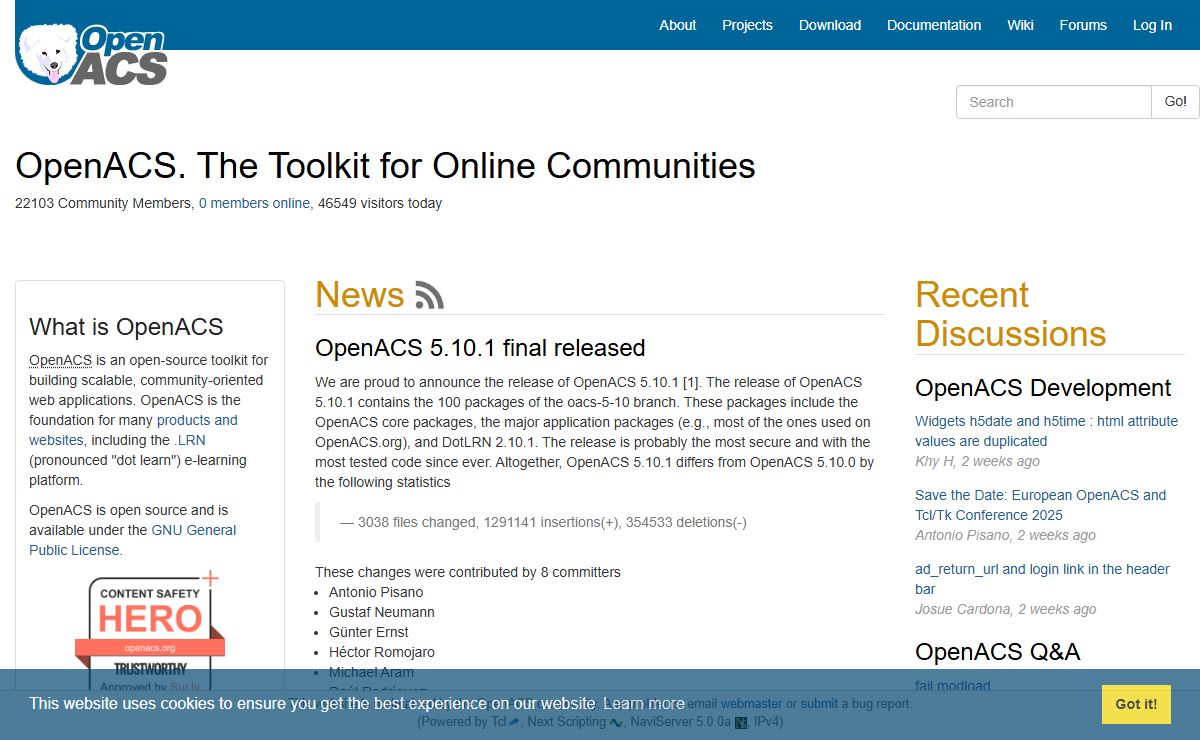Image resolution: width=1200 pixels, height=740 pixels.
Task: Open GNU General Public License link
Action: pos(133,540)
